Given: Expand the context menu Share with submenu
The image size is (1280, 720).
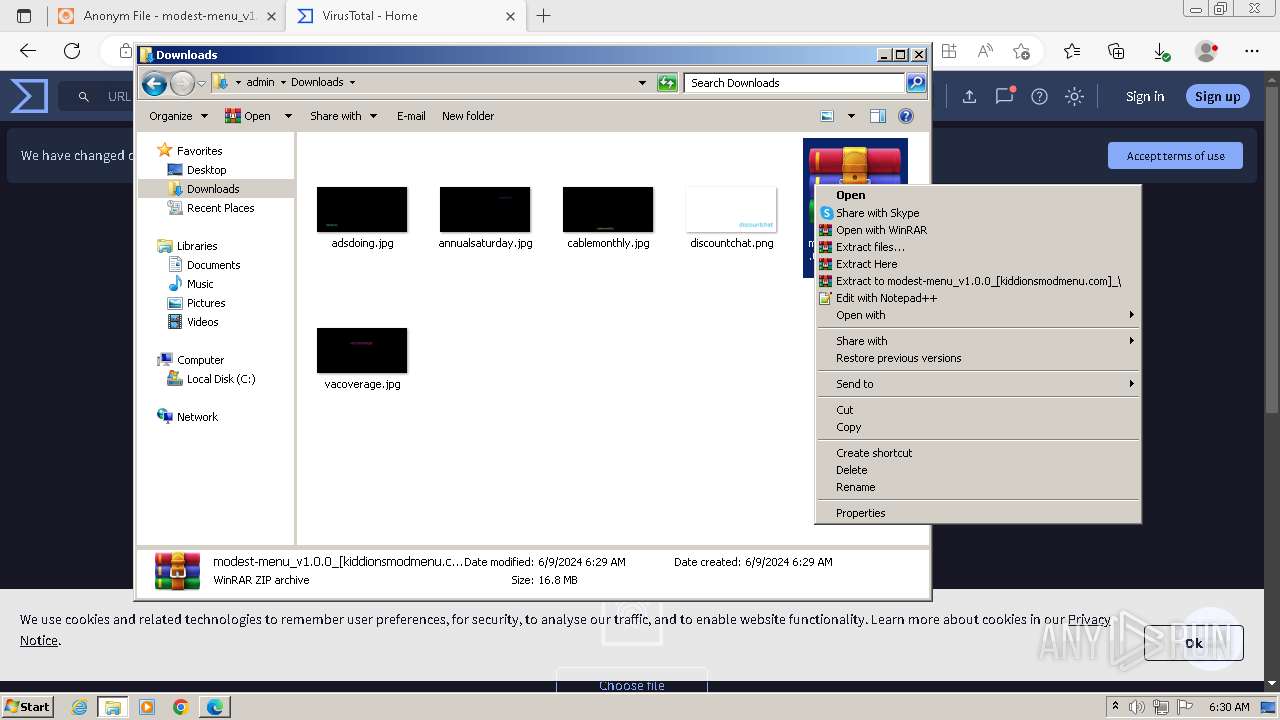Looking at the screenshot, I should (x=978, y=341).
